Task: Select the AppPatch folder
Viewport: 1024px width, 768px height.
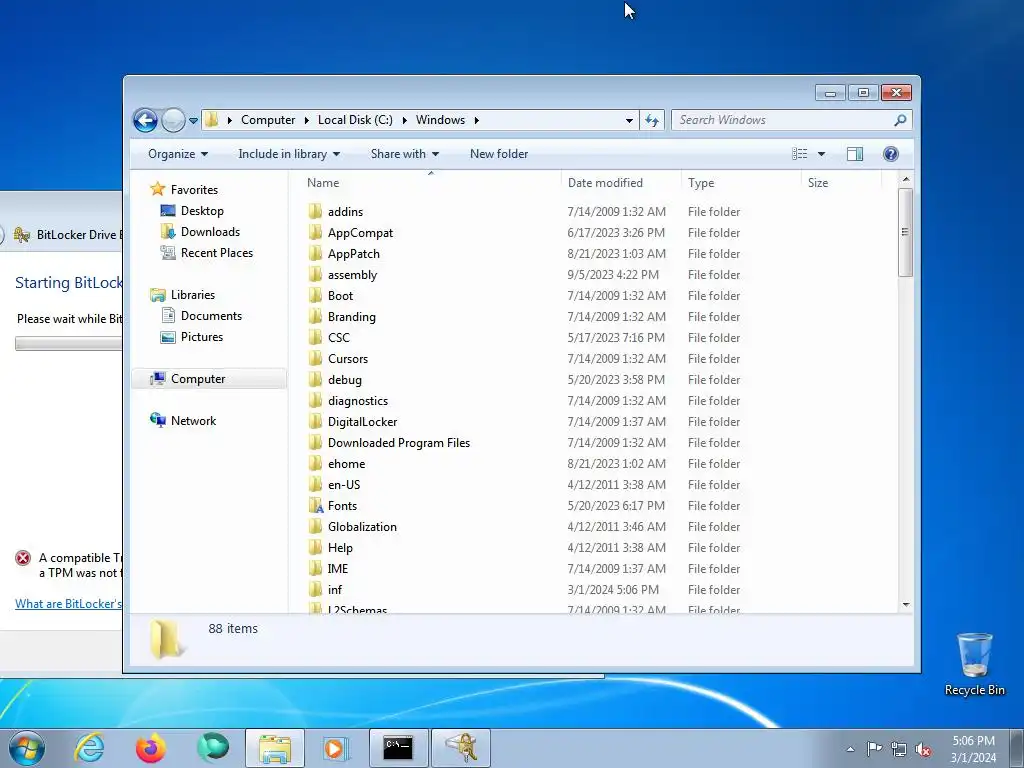Action: pos(353,254)
